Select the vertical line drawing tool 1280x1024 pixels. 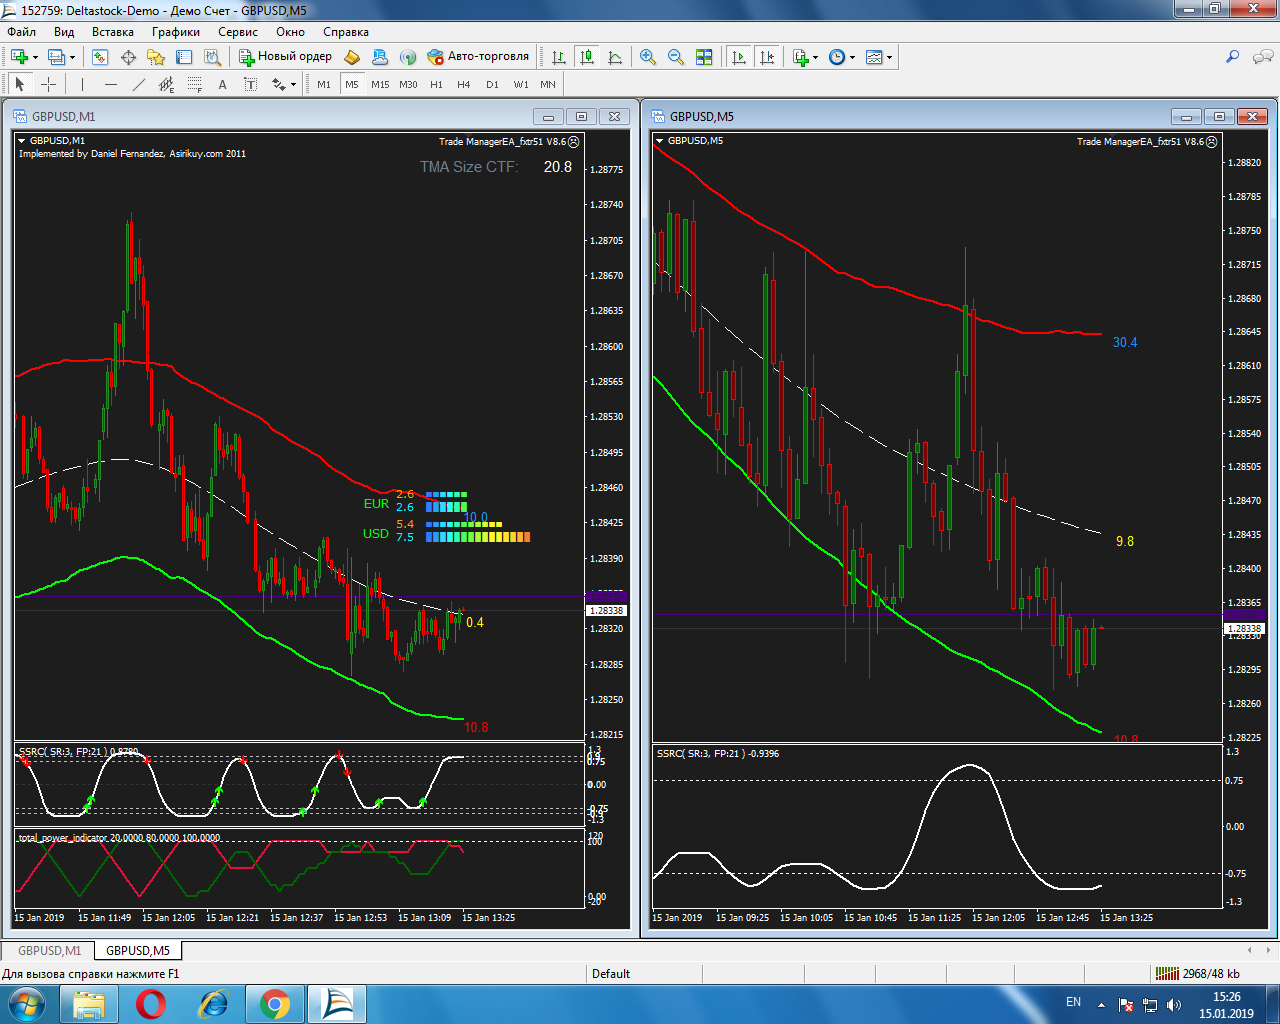[x=83, y=84]
